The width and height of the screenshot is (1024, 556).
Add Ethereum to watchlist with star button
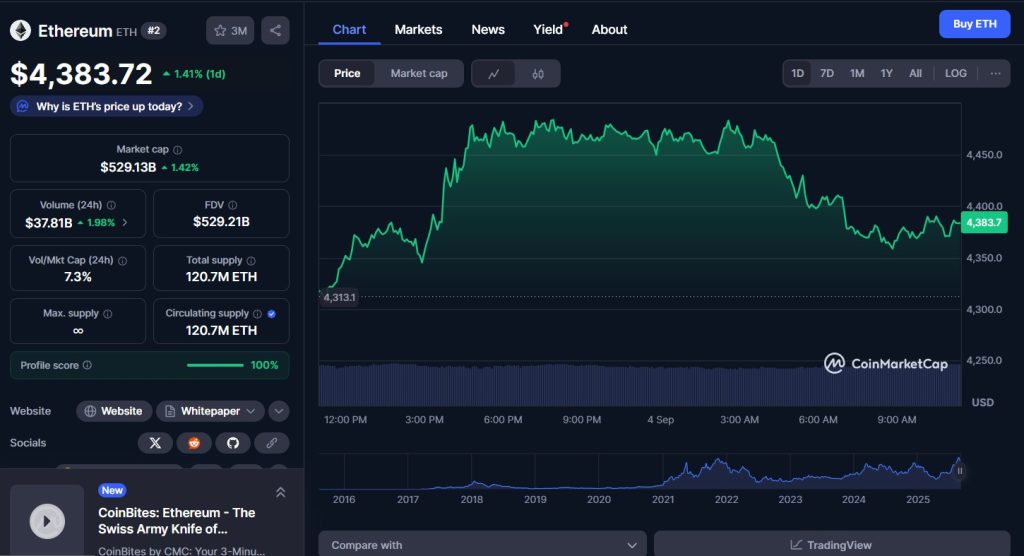click(x=230, y=31)
